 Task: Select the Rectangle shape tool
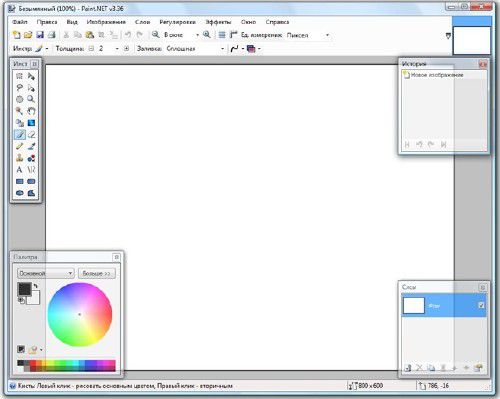20,181
